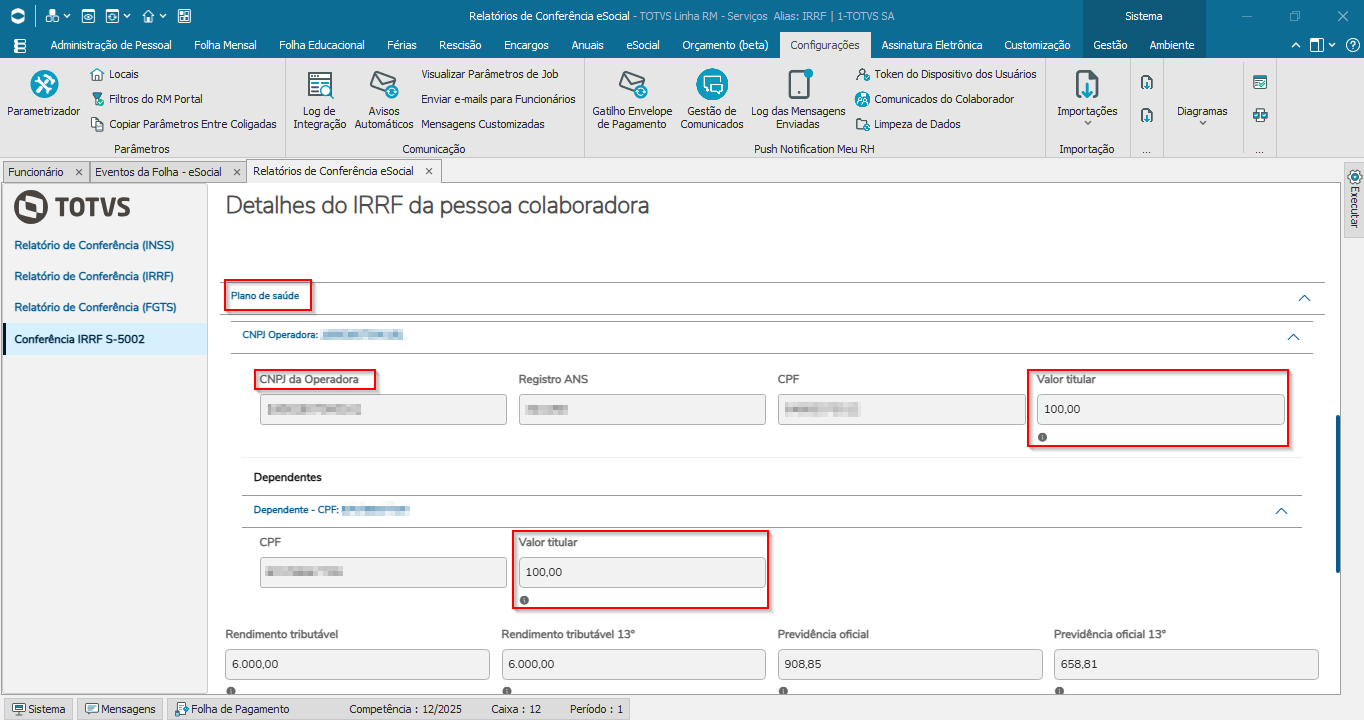The height and width of the screenshot is (720, 1364).
Task: Click the Registro ANS input field
Action: pyautogui.click(x=642, y=410)
